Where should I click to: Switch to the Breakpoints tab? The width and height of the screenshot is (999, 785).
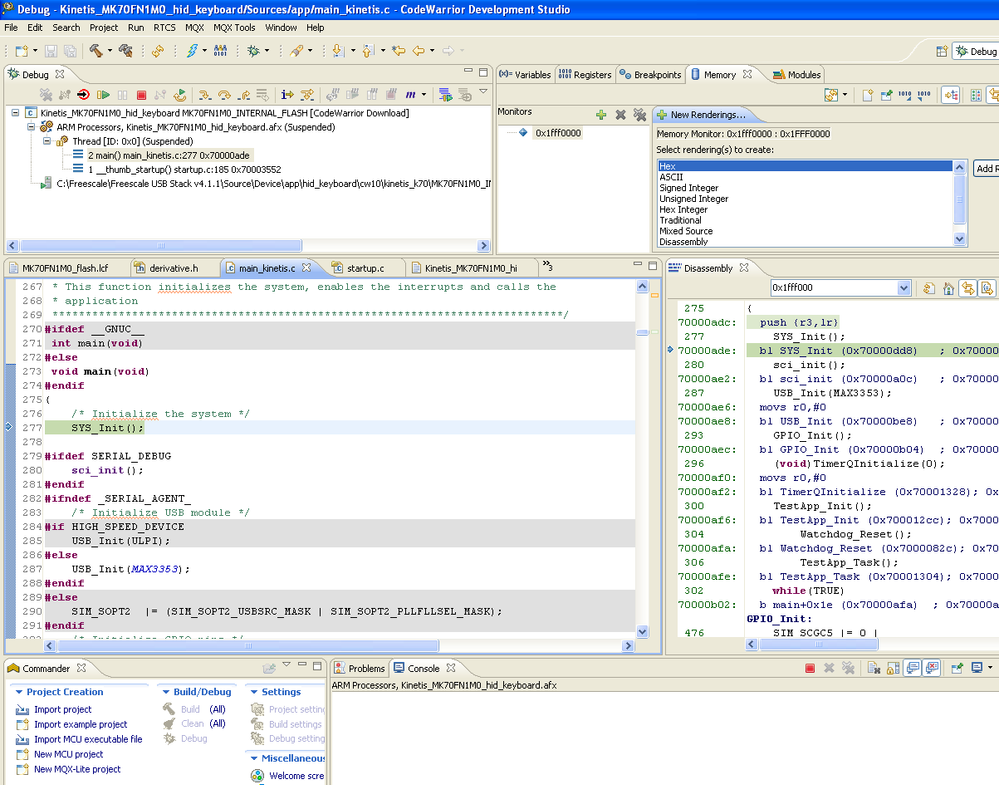click(x=650, y=75)
